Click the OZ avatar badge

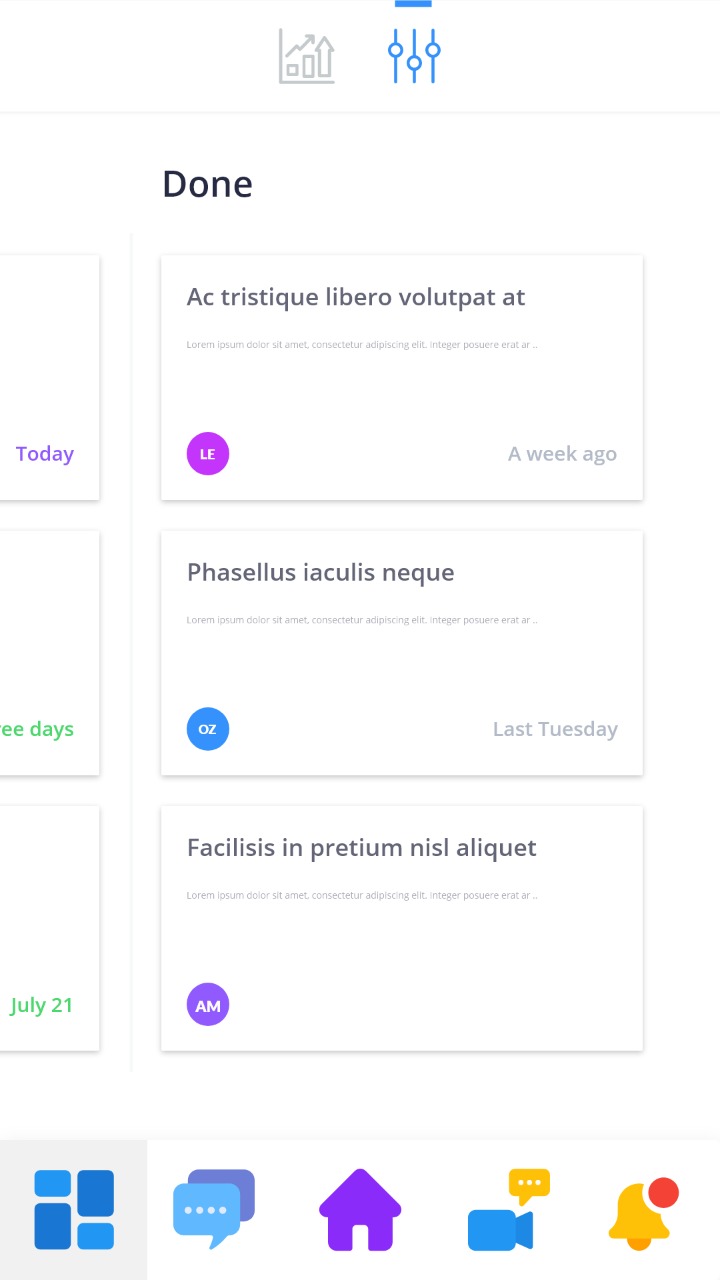click(208, 729)
